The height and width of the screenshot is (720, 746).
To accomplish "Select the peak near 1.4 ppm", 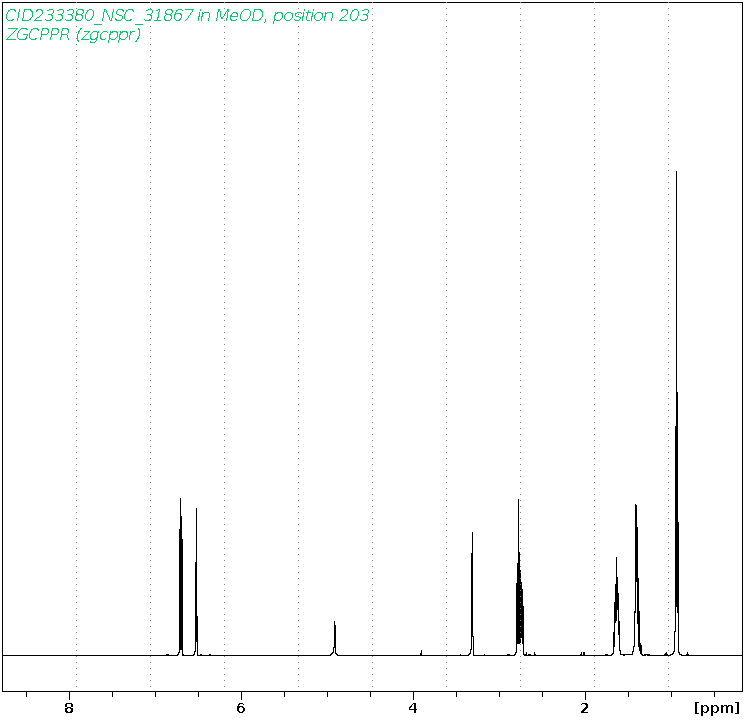I will (x=637, y=579).
